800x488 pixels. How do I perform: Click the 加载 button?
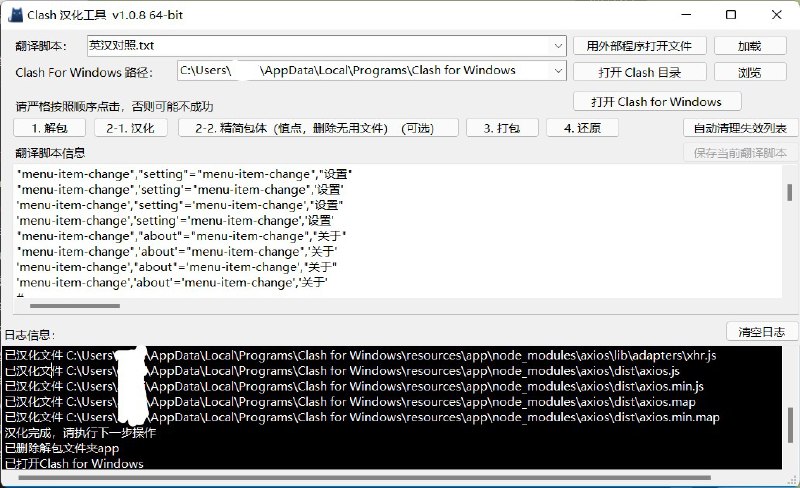pos(749,46)
